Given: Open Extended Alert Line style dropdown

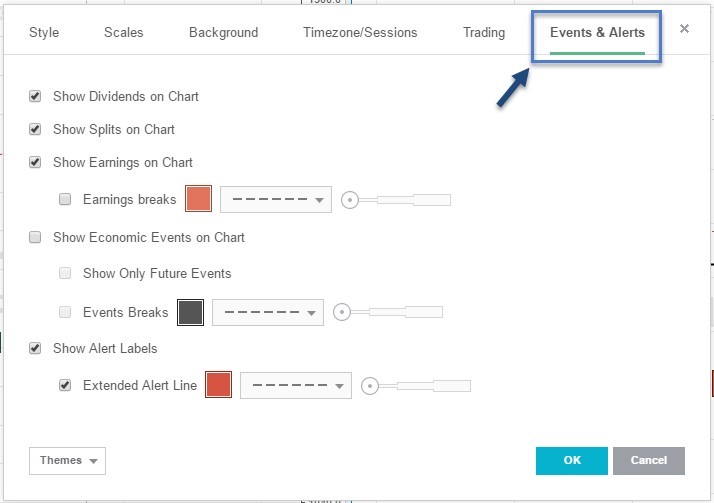Looking at the screenshot, I should pos(296,385).
